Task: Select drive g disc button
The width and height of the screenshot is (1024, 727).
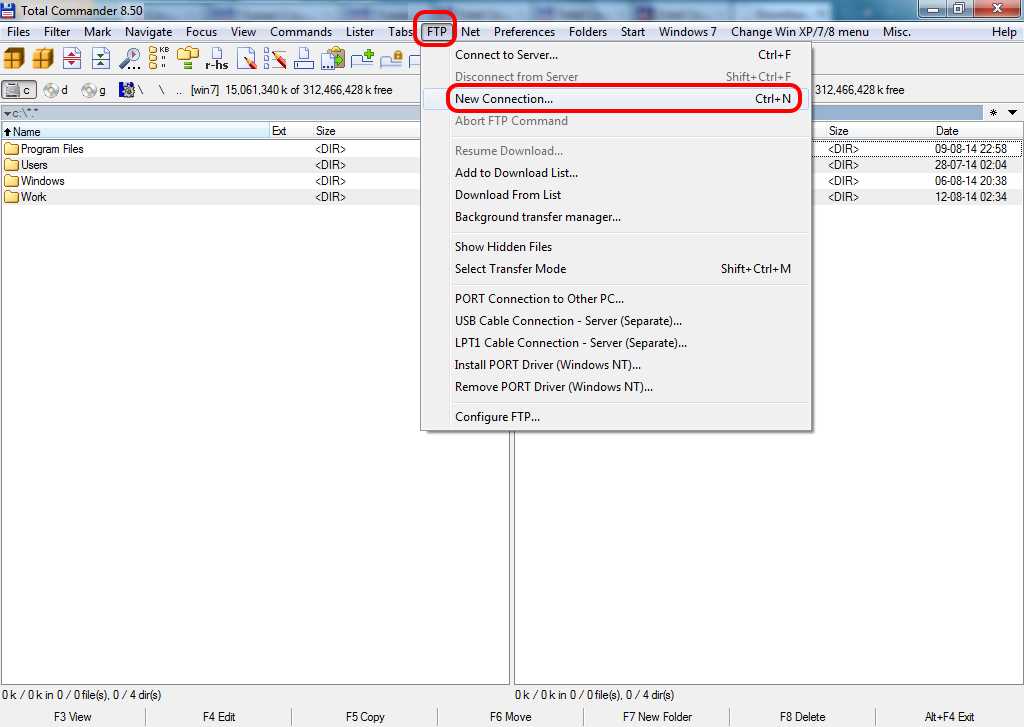Action: click(94, 90)
